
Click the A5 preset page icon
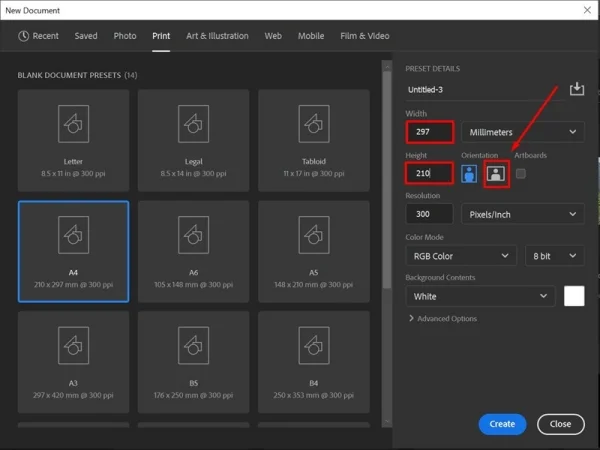pos(314,235)
